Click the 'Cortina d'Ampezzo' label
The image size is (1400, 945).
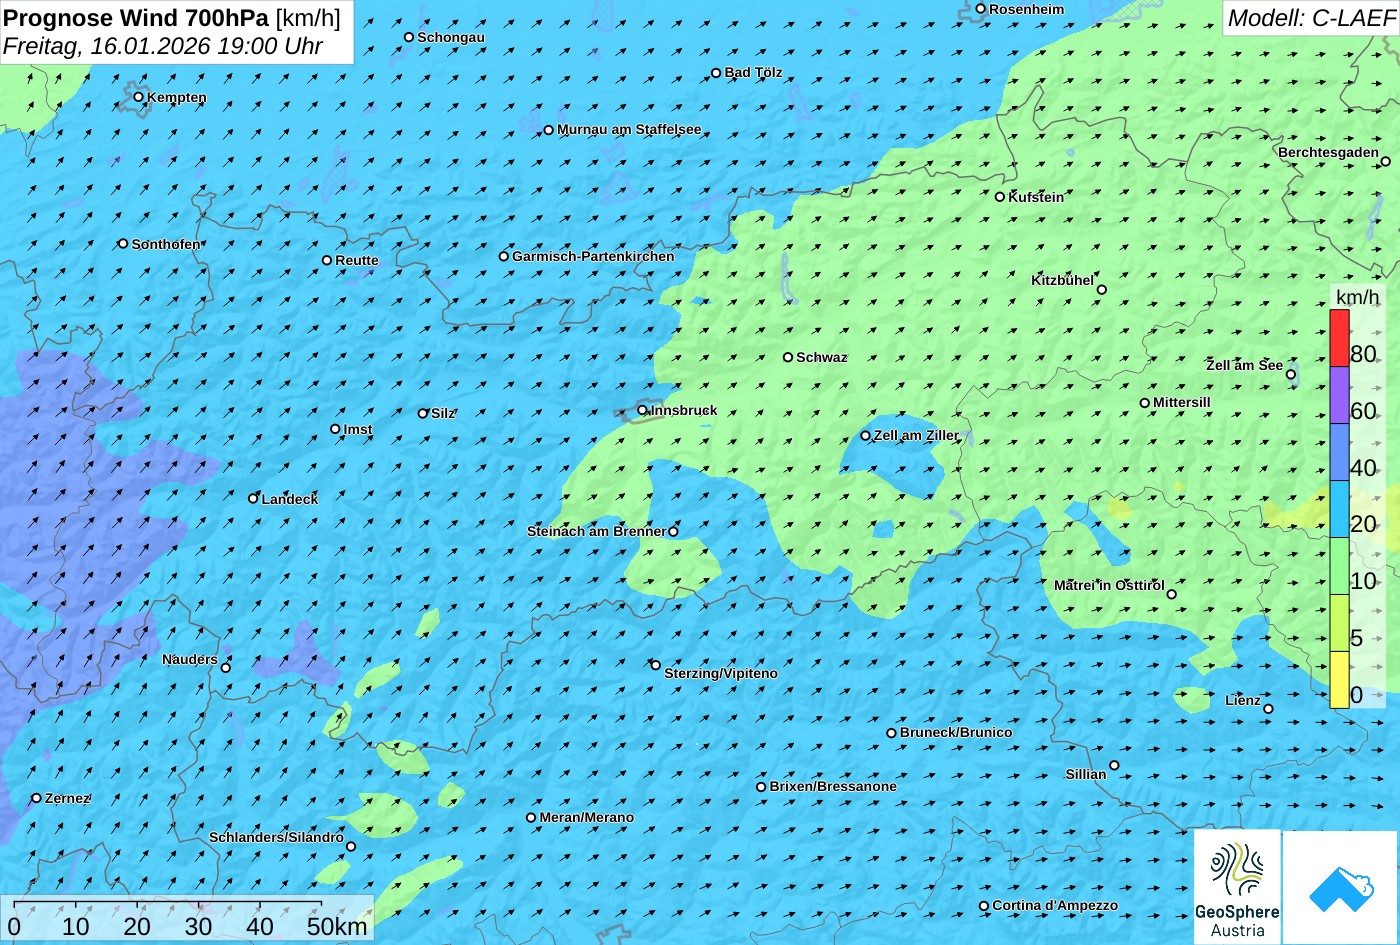1055,905
